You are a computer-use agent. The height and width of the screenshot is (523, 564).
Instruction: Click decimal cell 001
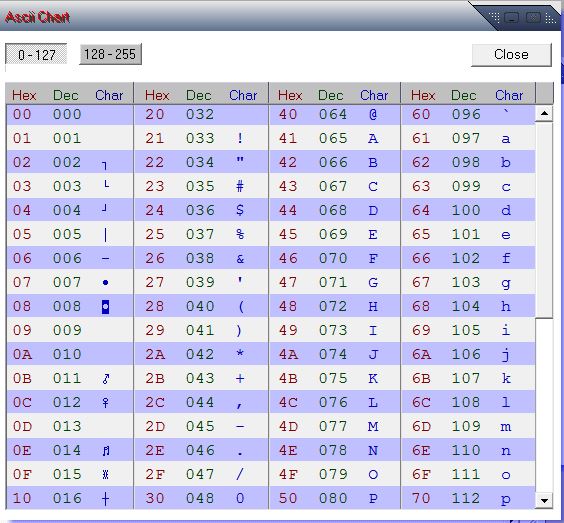[x=67, y=138]
